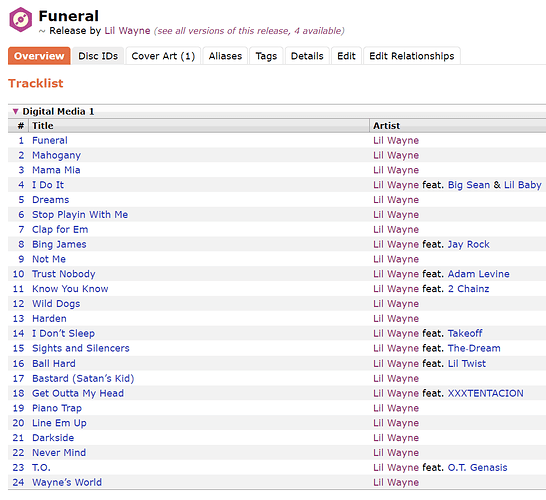Open track Mahogany
This screenshot has width=546, height=500.
(56, 155)
